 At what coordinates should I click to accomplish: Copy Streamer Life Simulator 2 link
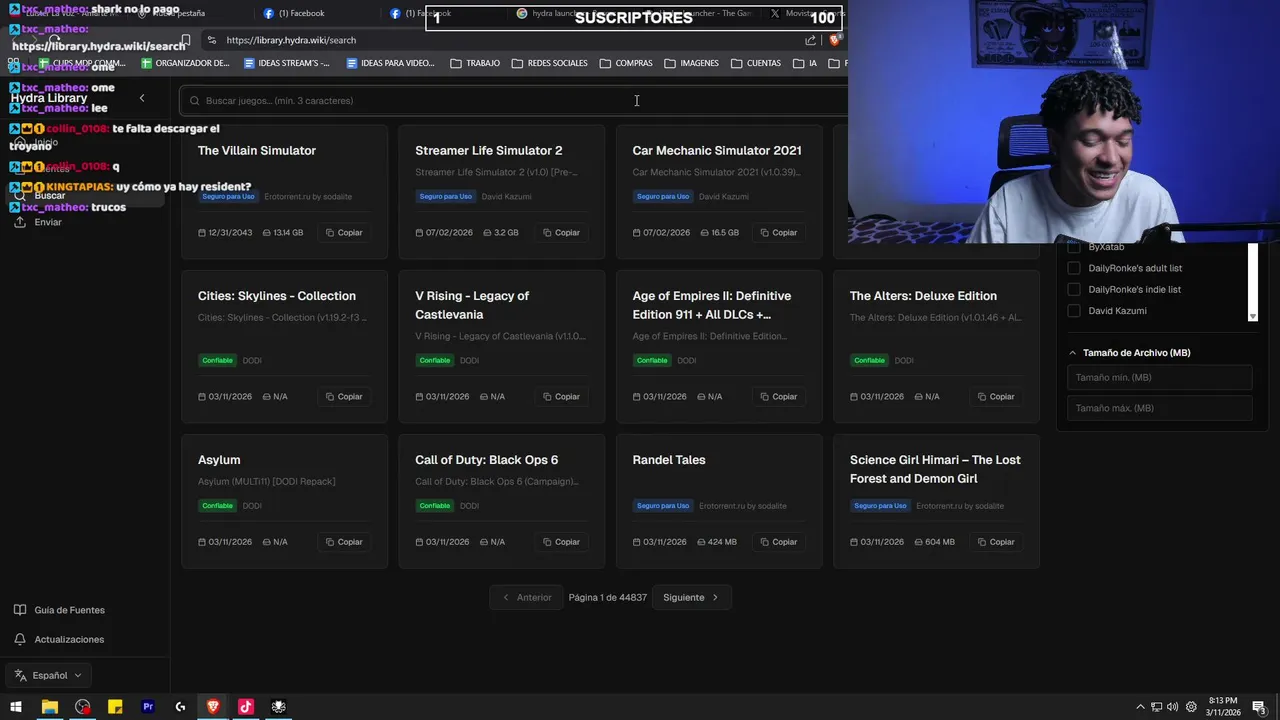click(x=561, y=232)
